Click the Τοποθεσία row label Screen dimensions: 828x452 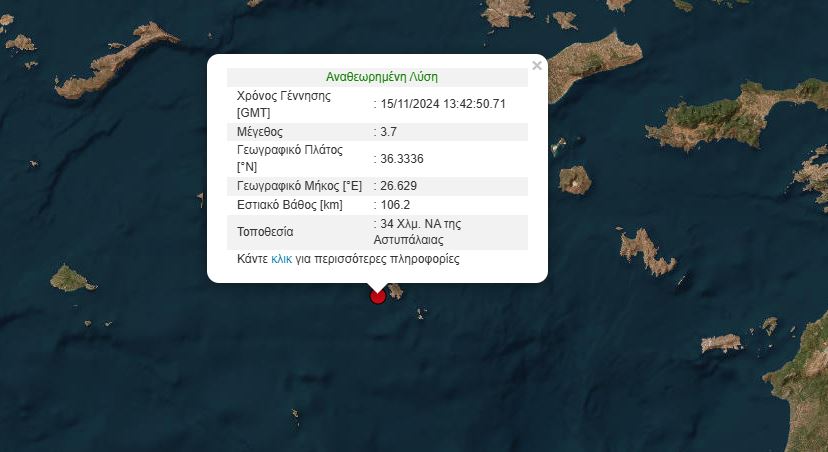point(265,232)
